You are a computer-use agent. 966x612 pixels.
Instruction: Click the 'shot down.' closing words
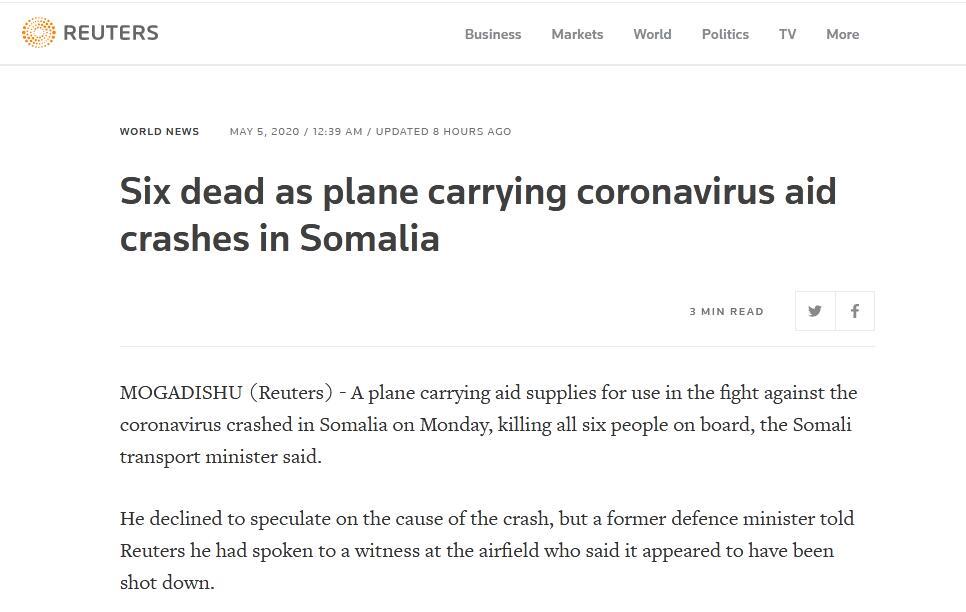[167, 583]
